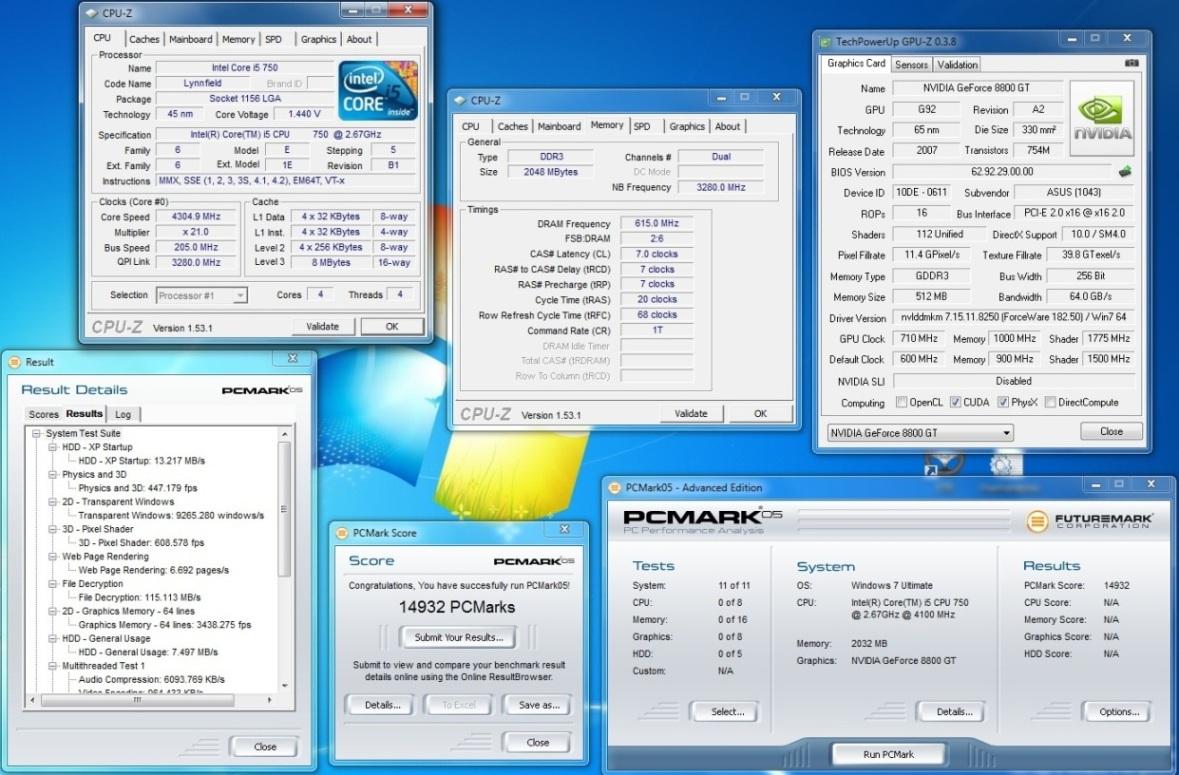Click the GPU-Z title bar app icon

point(826,41)
